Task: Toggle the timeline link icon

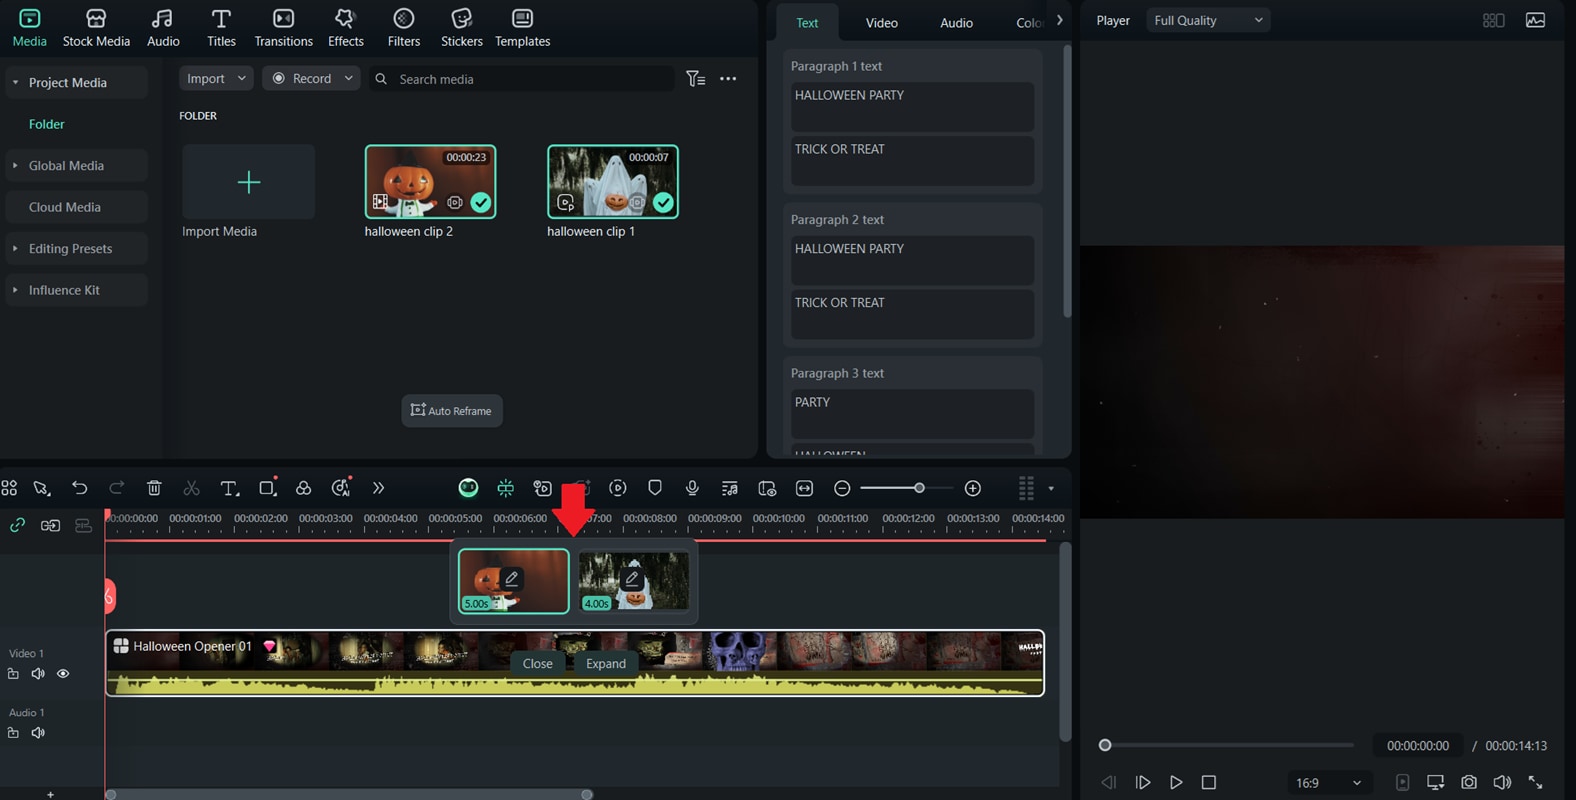Action: tap(17, 525)
